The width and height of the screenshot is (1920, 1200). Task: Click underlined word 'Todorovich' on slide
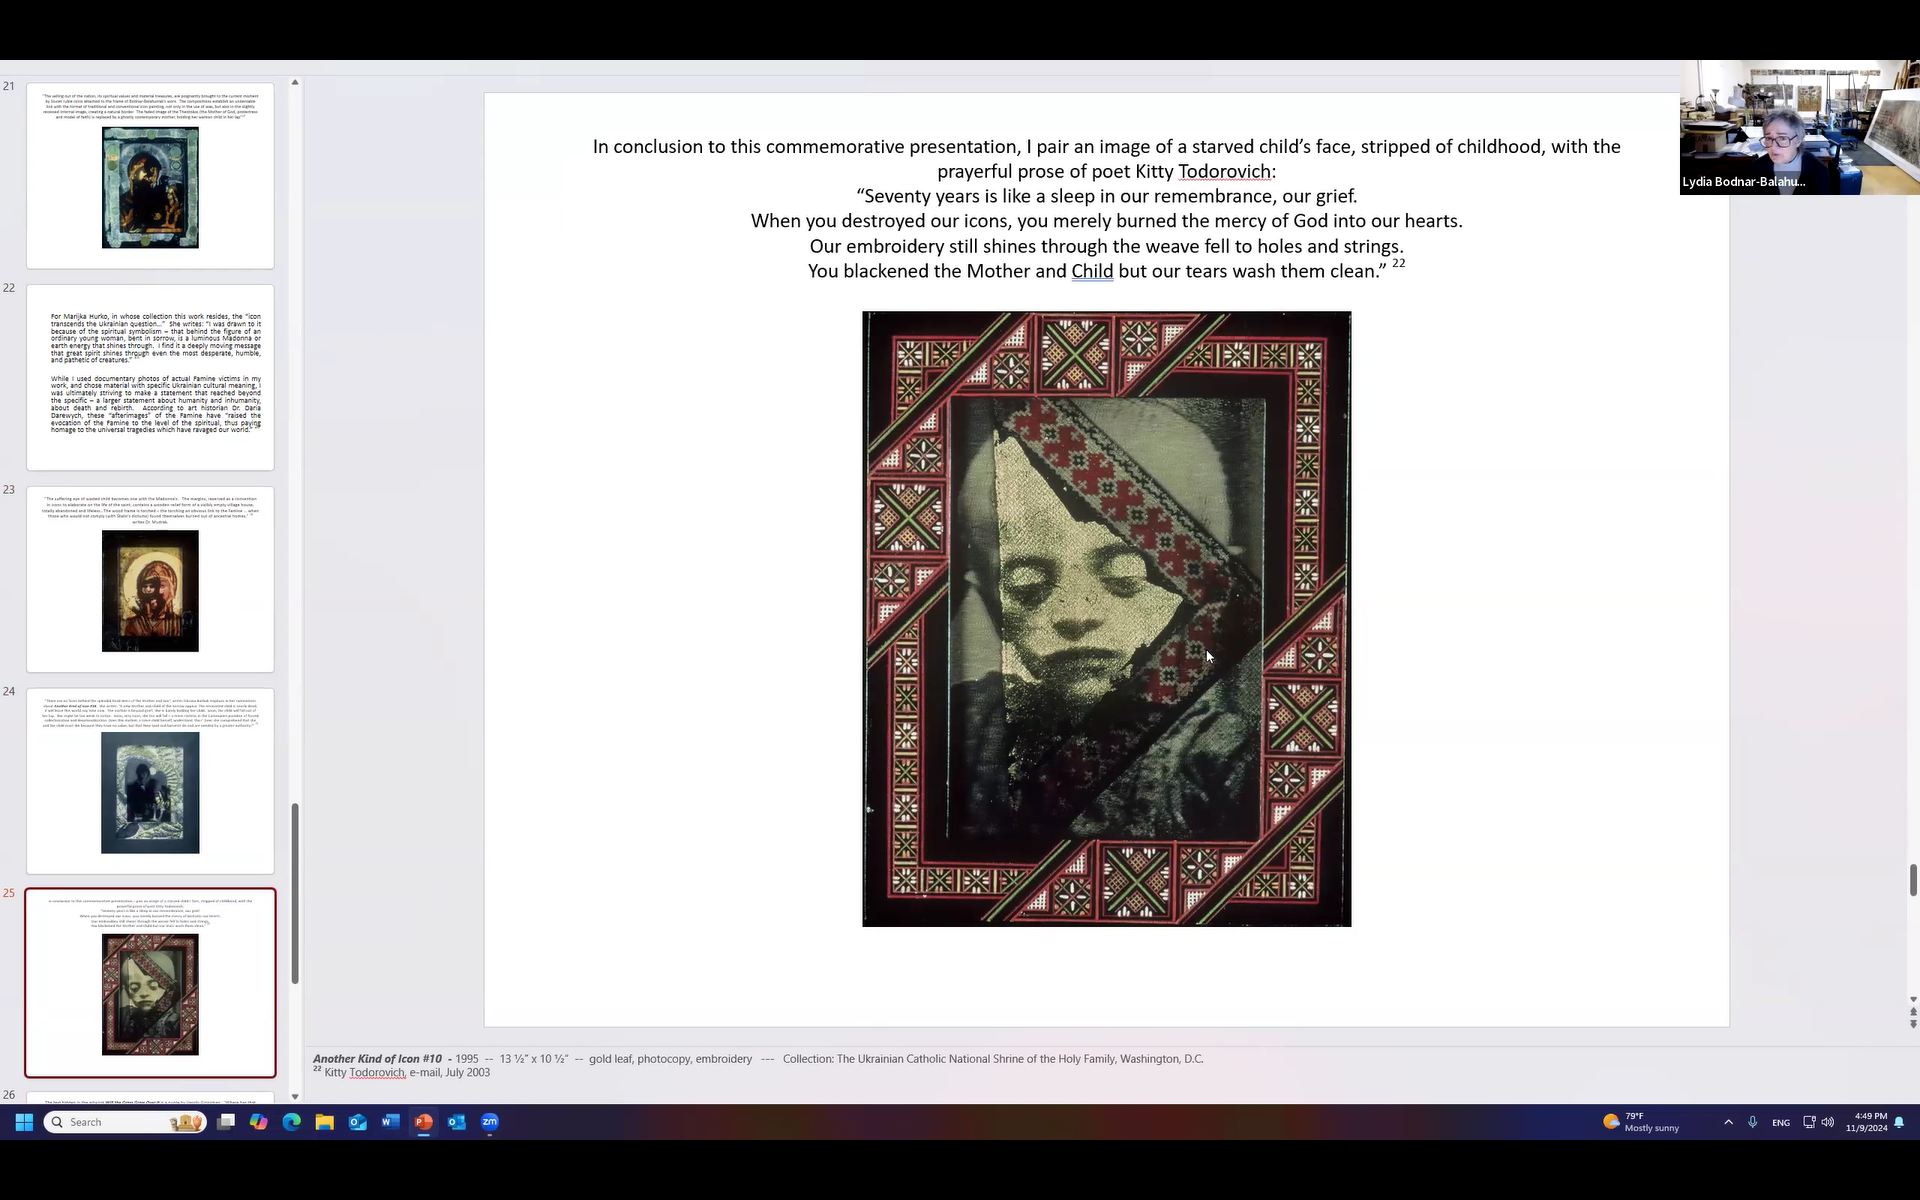click(1224, 171)
